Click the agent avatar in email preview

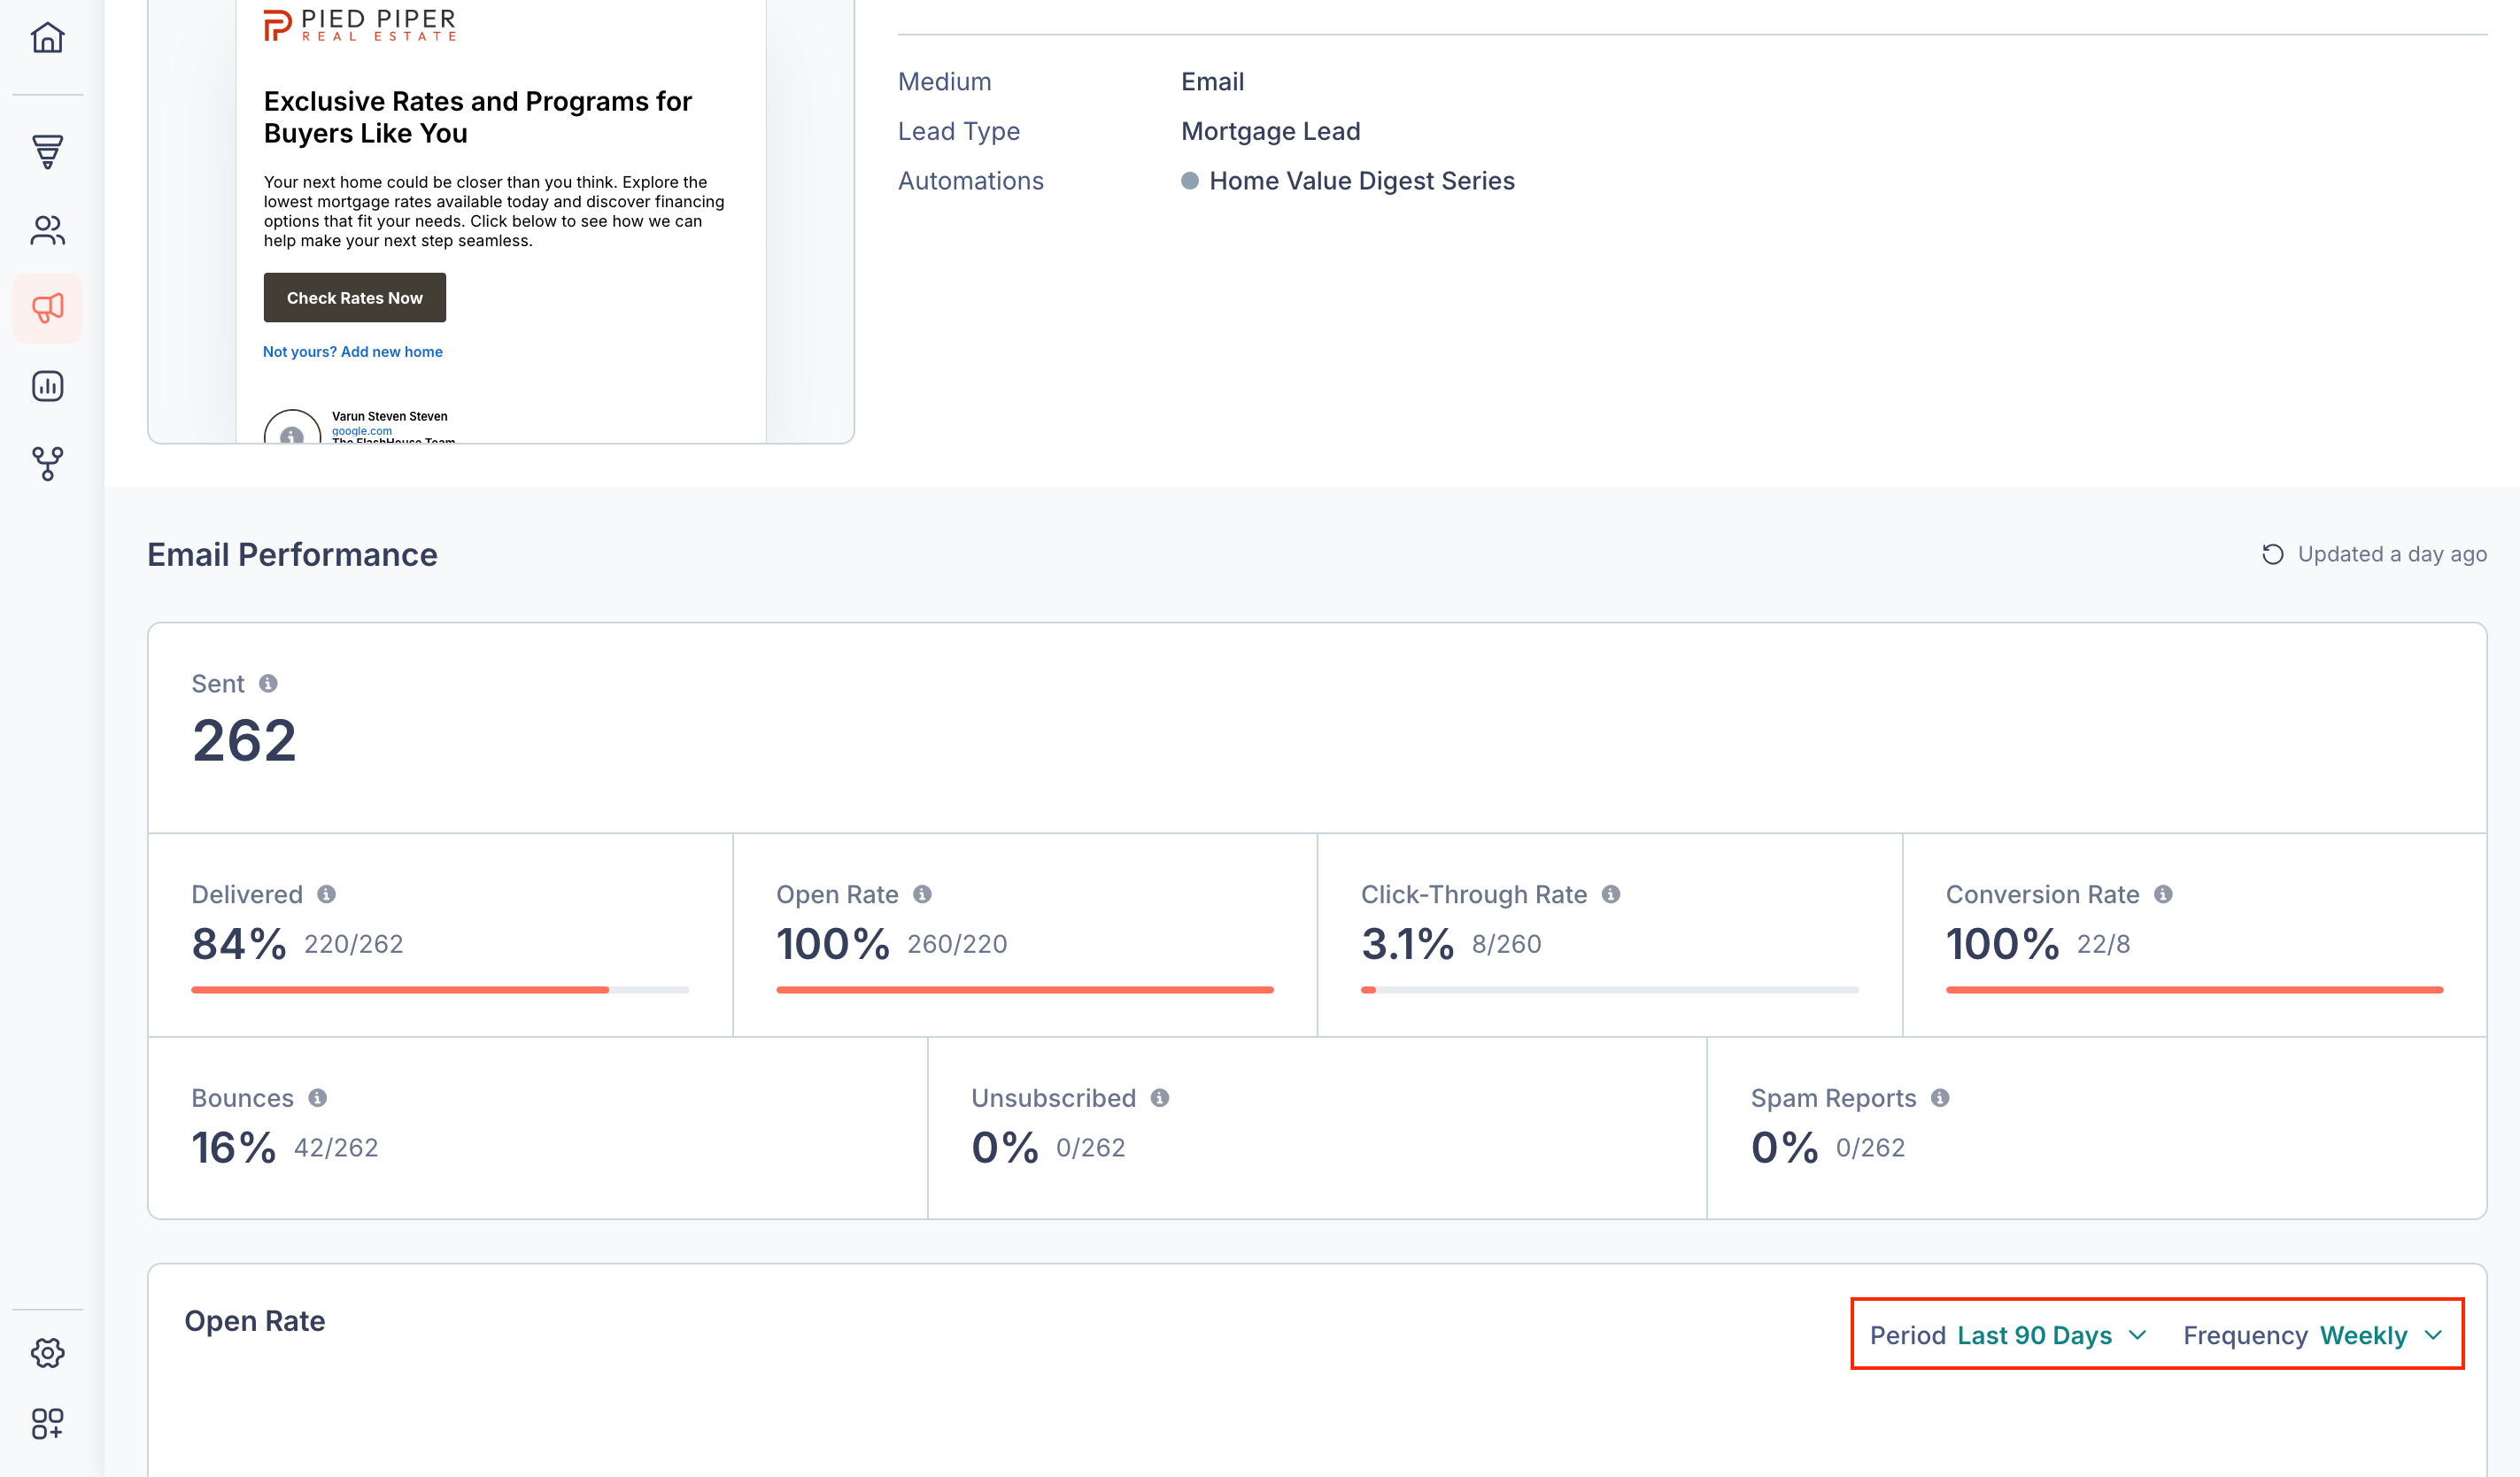point(292,427)
